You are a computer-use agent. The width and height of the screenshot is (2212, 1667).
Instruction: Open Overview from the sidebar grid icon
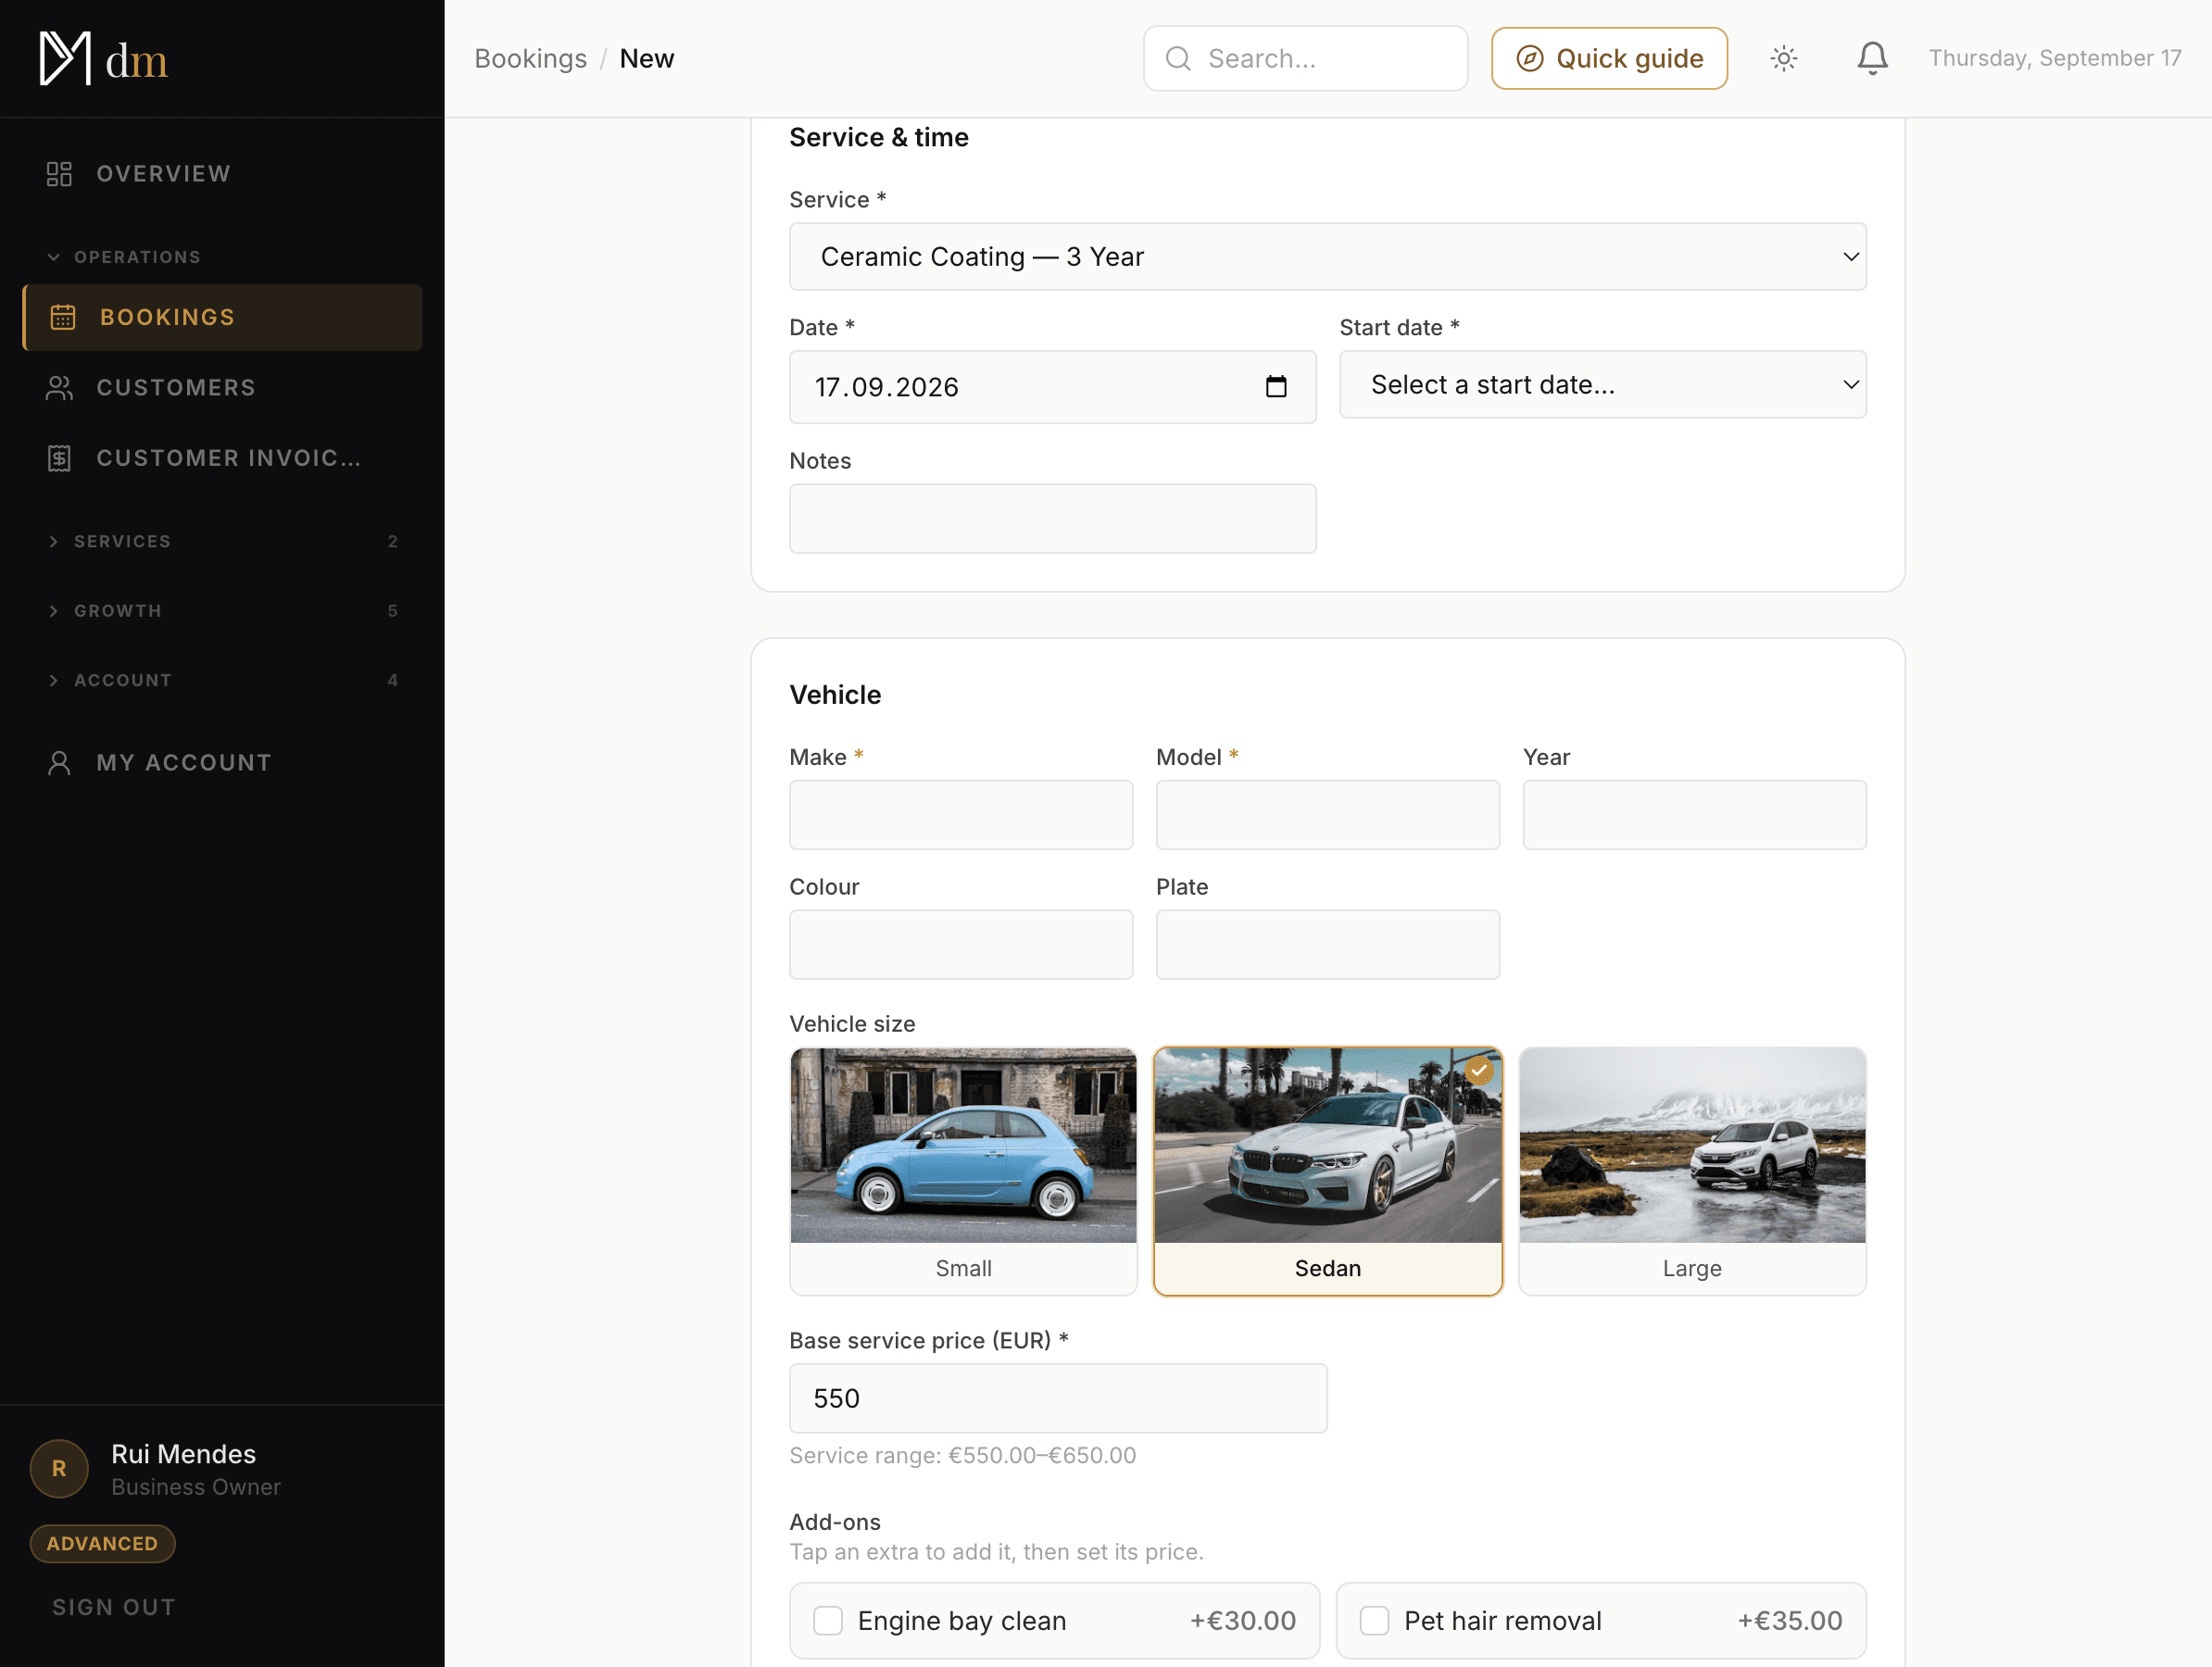tap(60, 174)
